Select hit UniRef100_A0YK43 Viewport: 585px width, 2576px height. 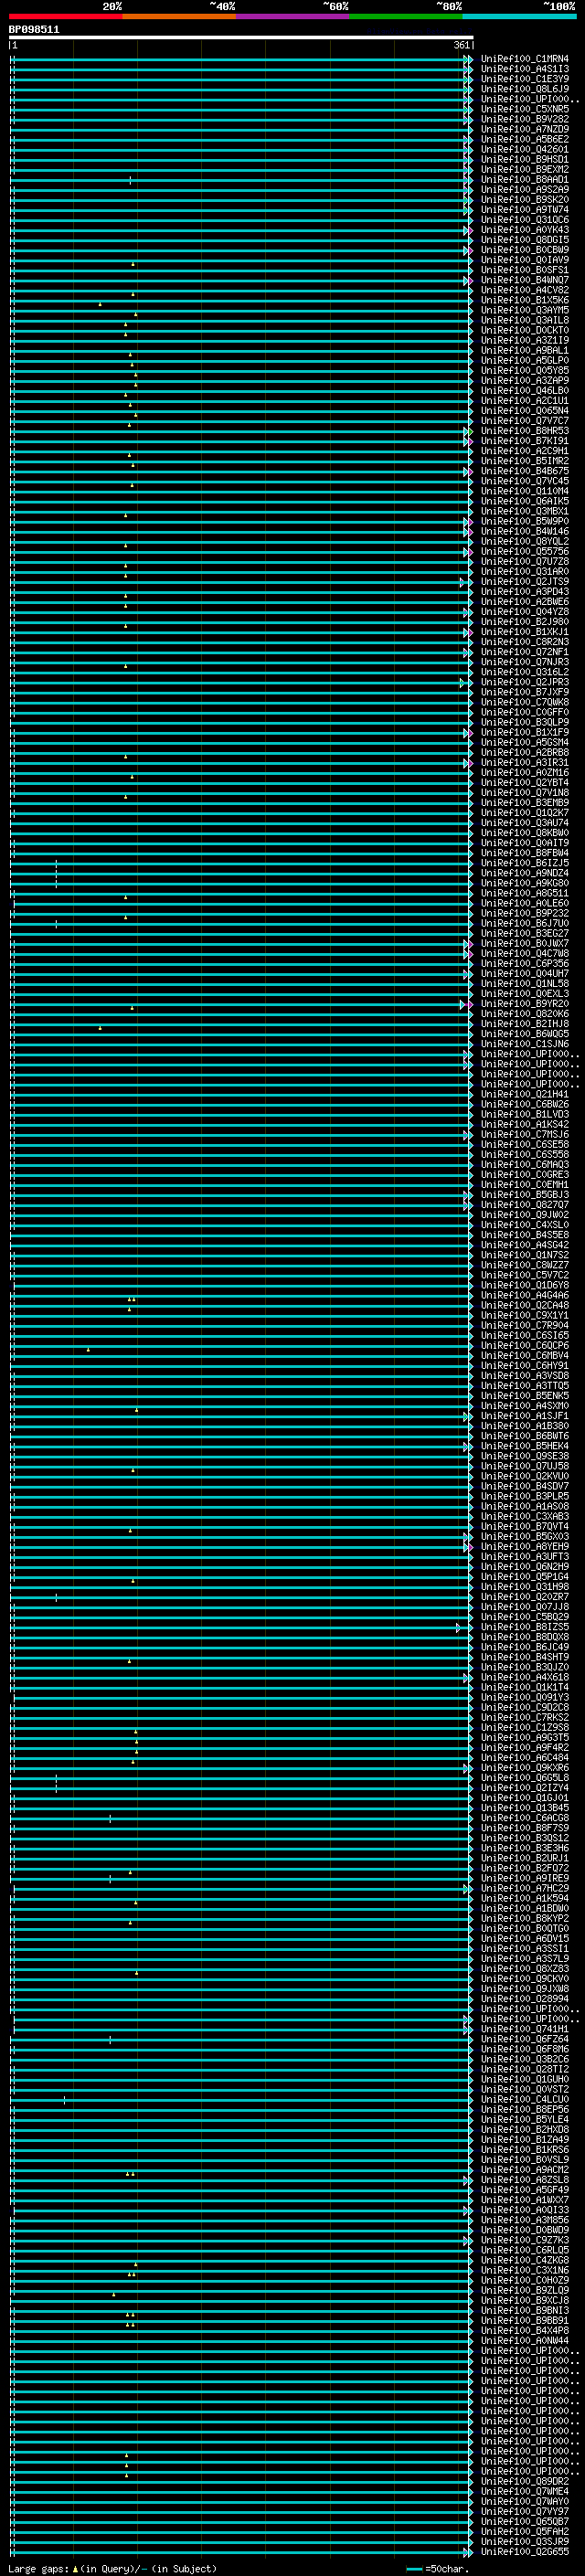524,230
